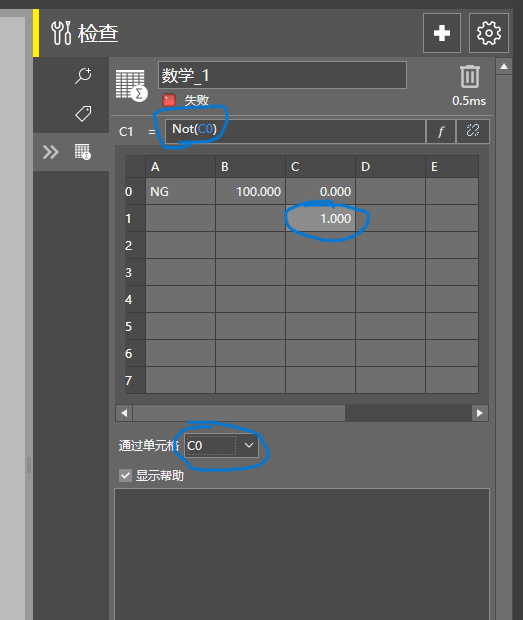Click the 检查 panel title

[98, 33]
